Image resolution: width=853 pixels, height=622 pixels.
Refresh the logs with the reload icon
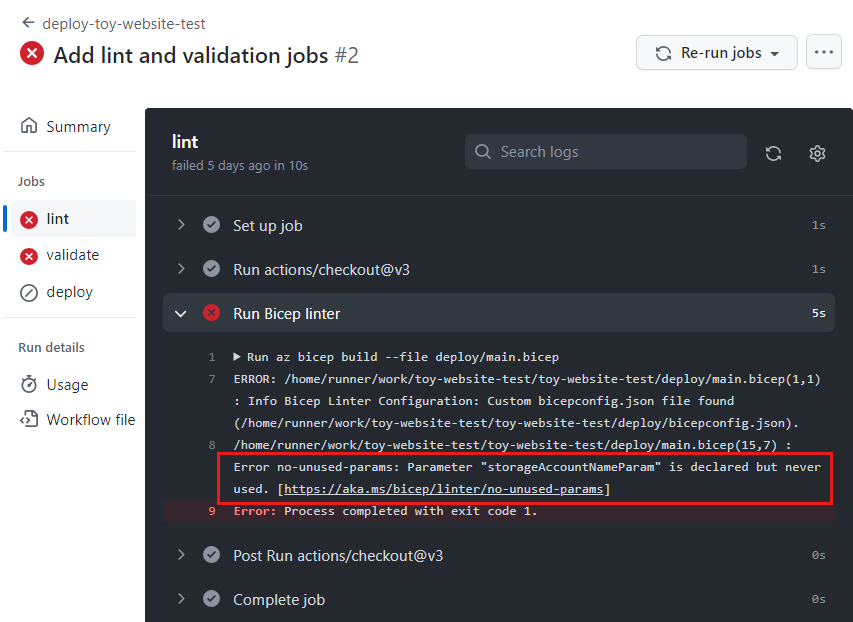pos(773,153)
